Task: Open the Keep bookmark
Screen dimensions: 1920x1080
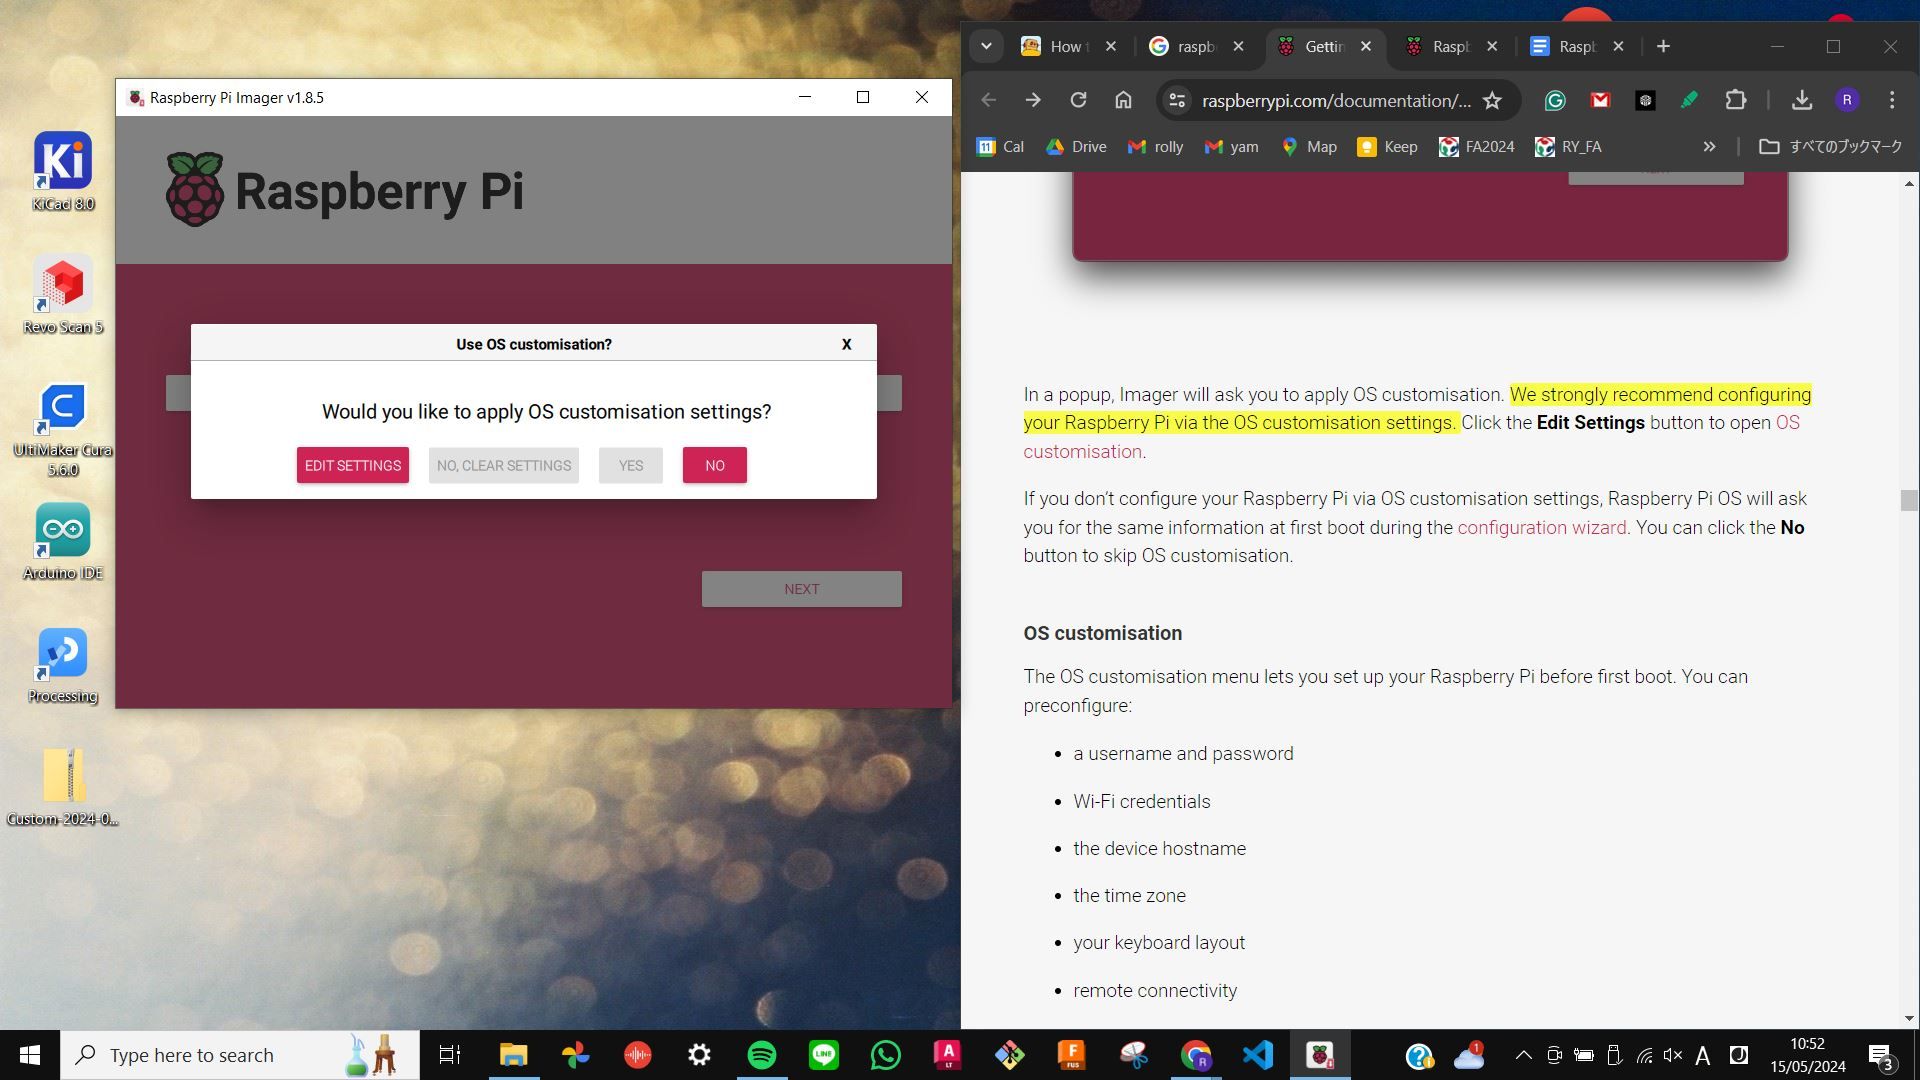Action: pos(1386,146)
